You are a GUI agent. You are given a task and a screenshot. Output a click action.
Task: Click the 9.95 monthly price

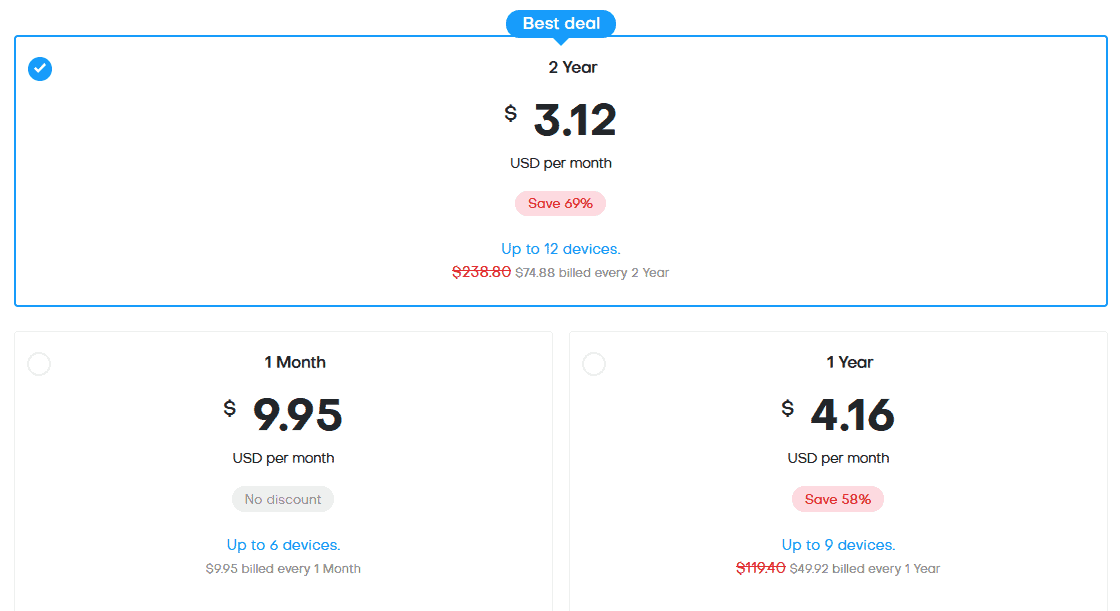(297, 416)
